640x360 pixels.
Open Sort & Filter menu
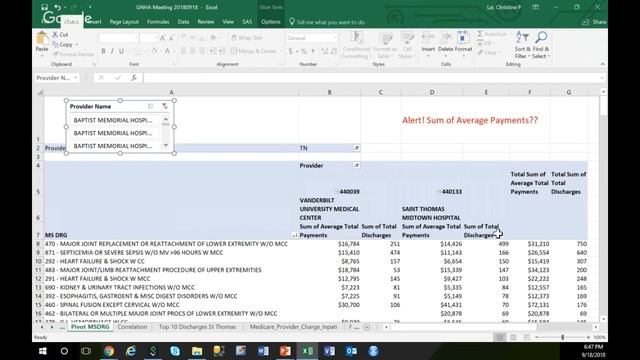pos(522,45)
